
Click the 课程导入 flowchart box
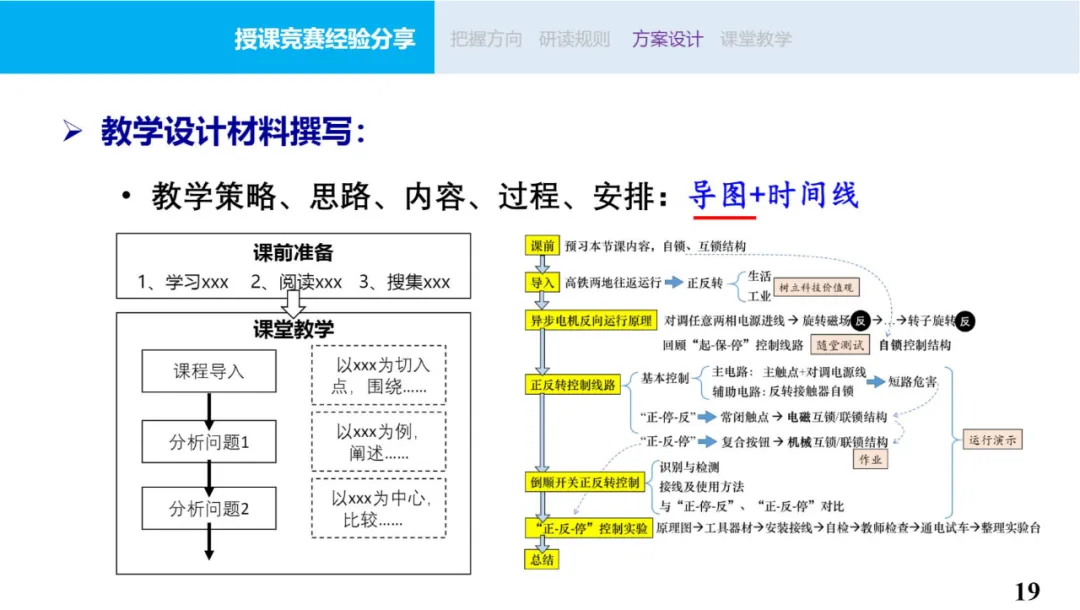[209, 371]
